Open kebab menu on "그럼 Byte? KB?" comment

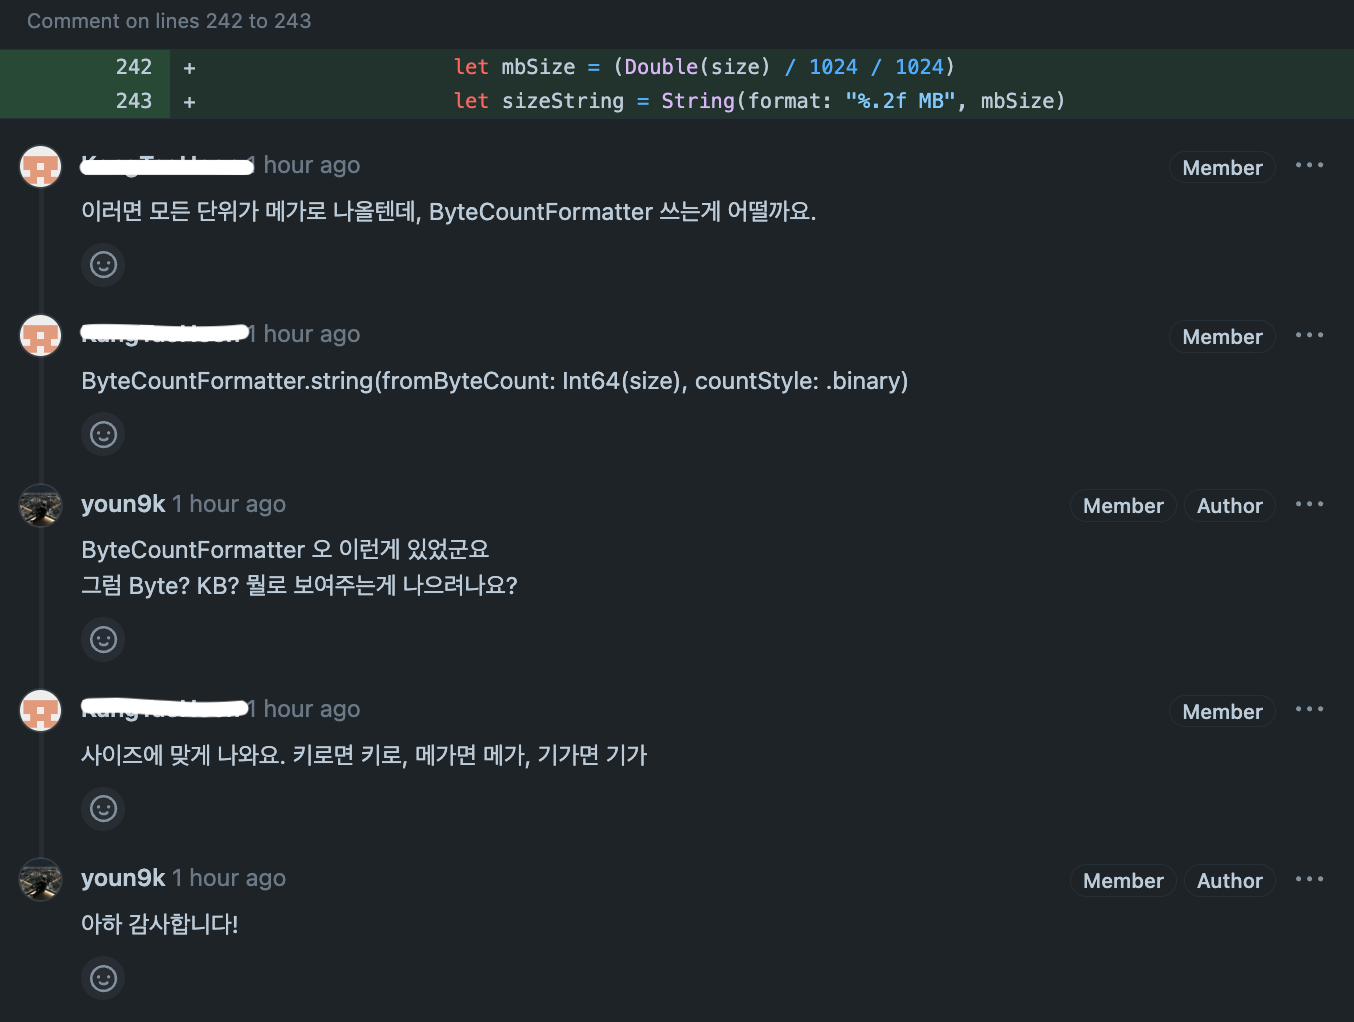[1309, 505]
